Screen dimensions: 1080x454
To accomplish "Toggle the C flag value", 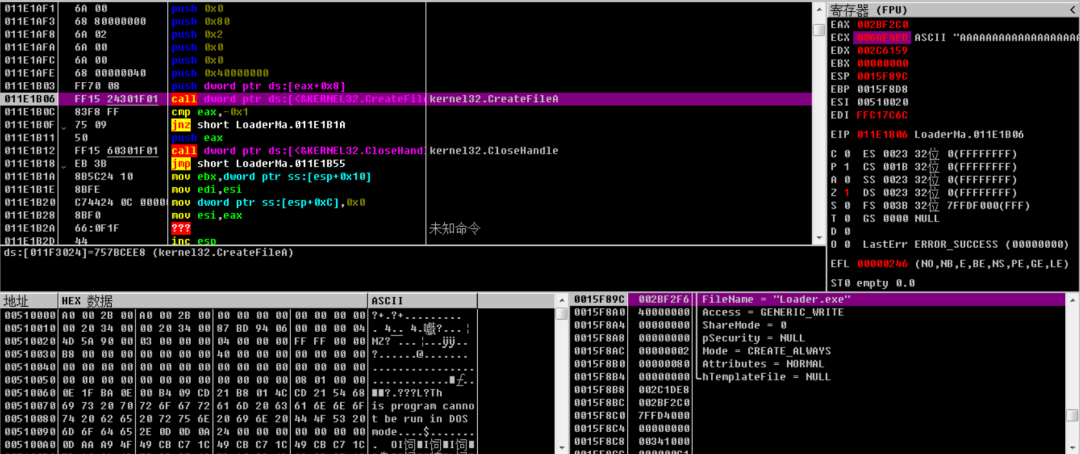I will point(849,153).
